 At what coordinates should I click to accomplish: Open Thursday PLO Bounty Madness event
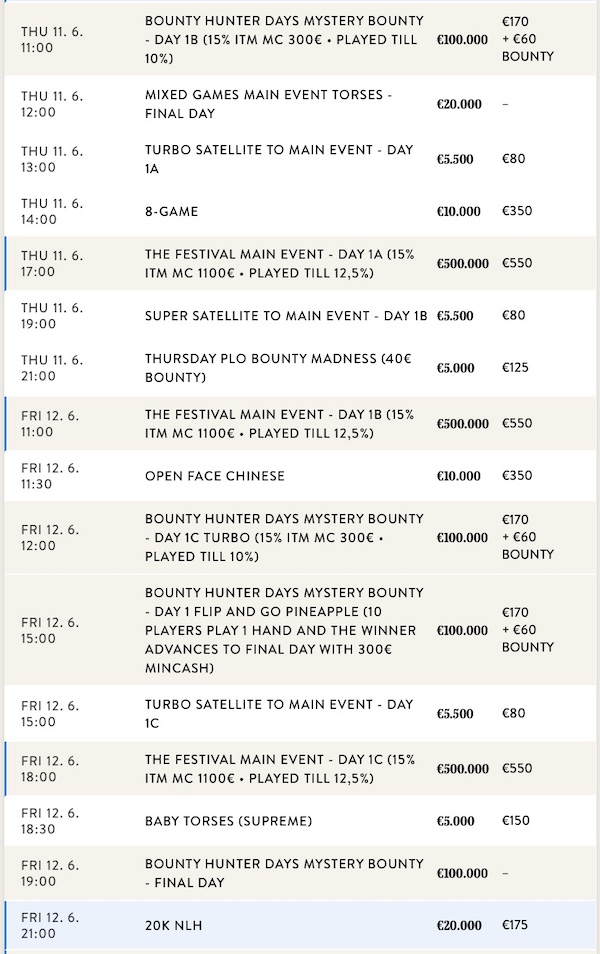pyautogui.click(x=300, y=368)
